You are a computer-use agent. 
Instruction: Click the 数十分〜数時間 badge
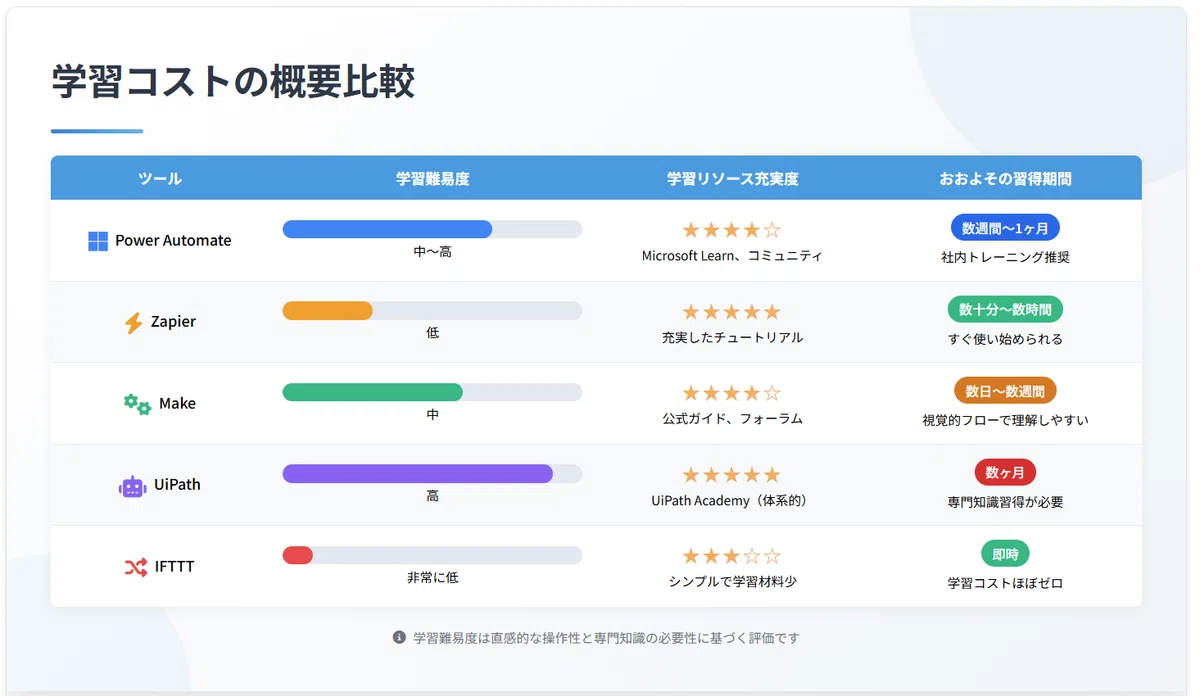1005,309
